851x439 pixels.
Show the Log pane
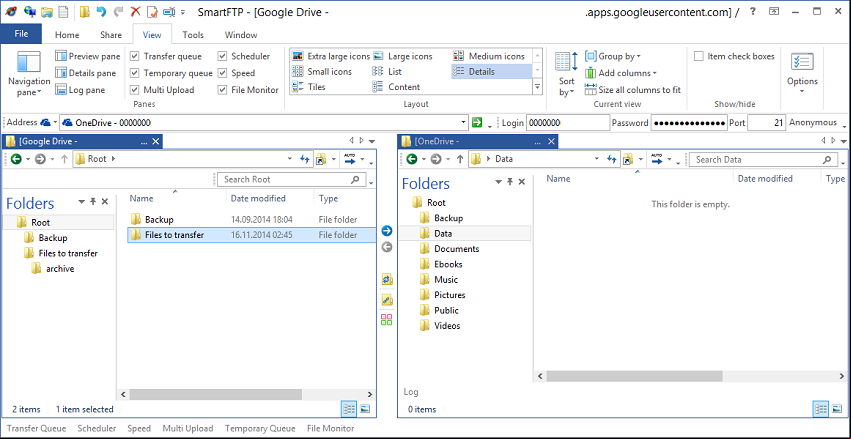click(x=80, y=90)
